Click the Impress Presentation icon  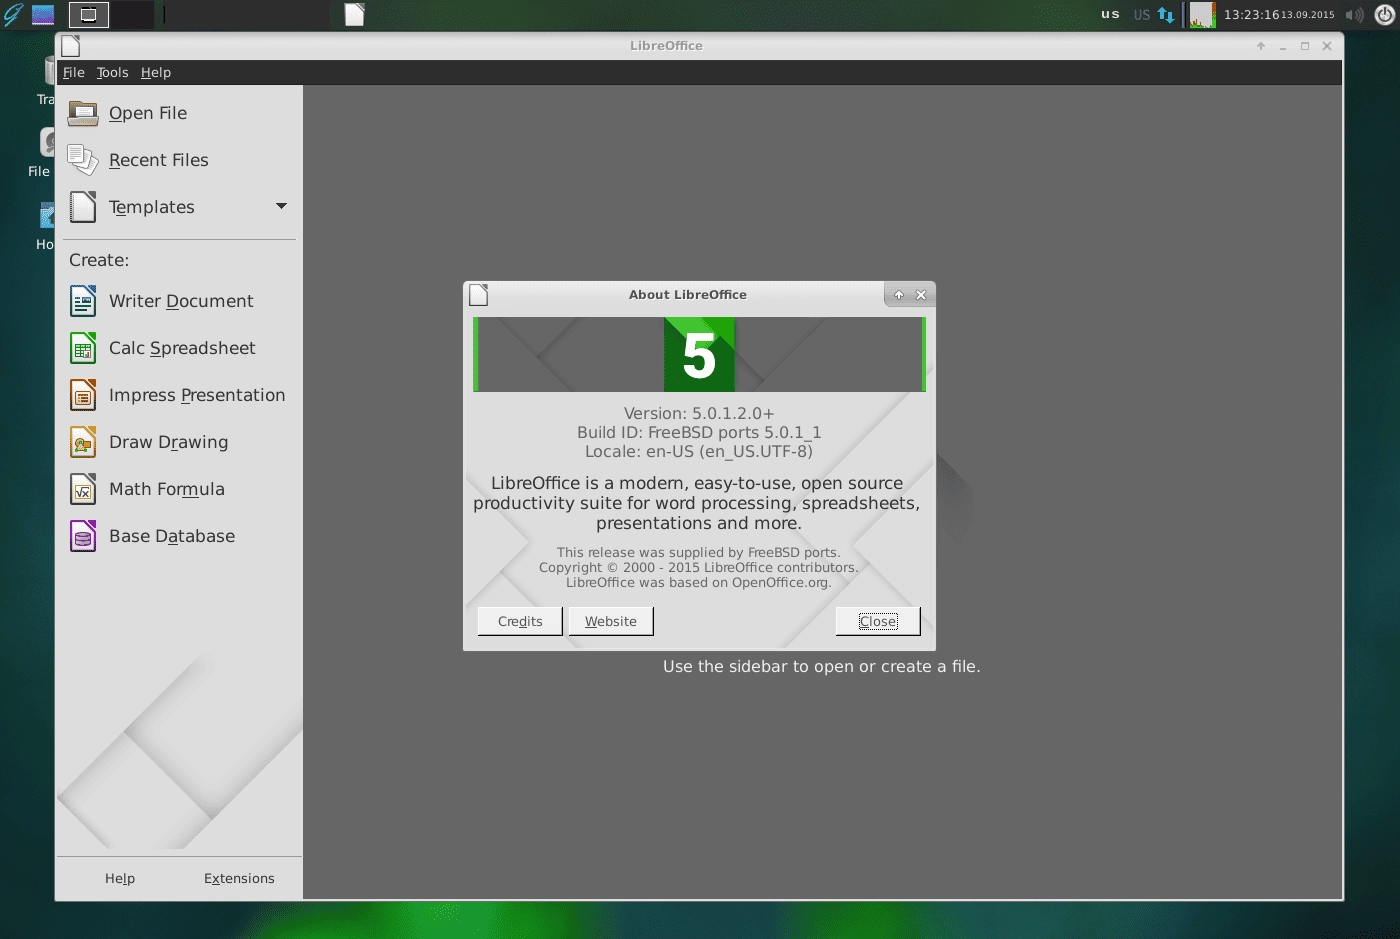pyautogui.click(x=83, y=395)
